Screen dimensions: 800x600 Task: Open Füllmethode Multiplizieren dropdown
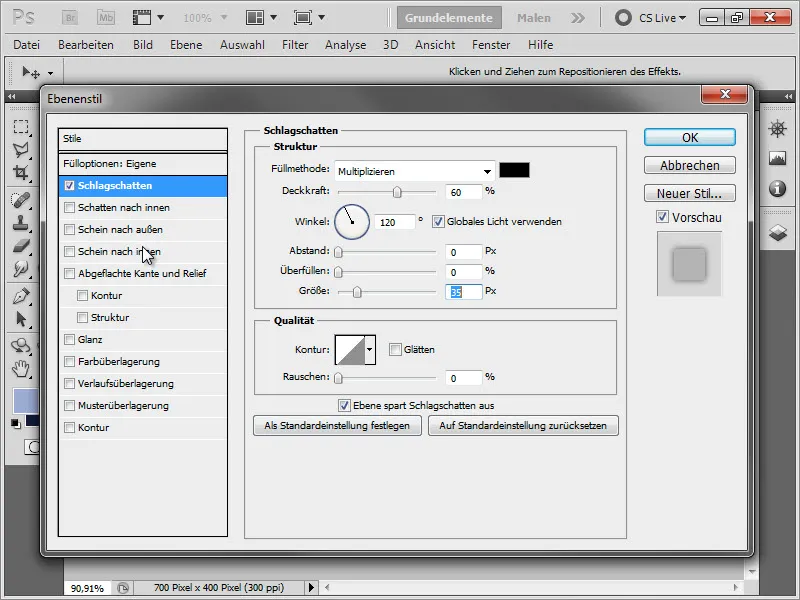(x=415, y=171)
